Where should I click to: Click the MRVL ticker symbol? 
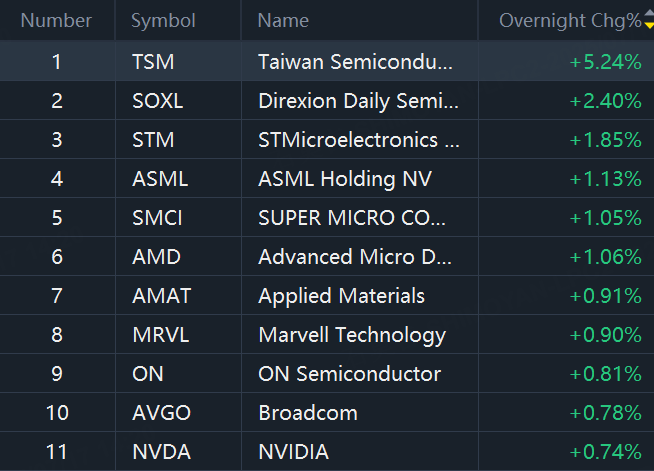159,335
